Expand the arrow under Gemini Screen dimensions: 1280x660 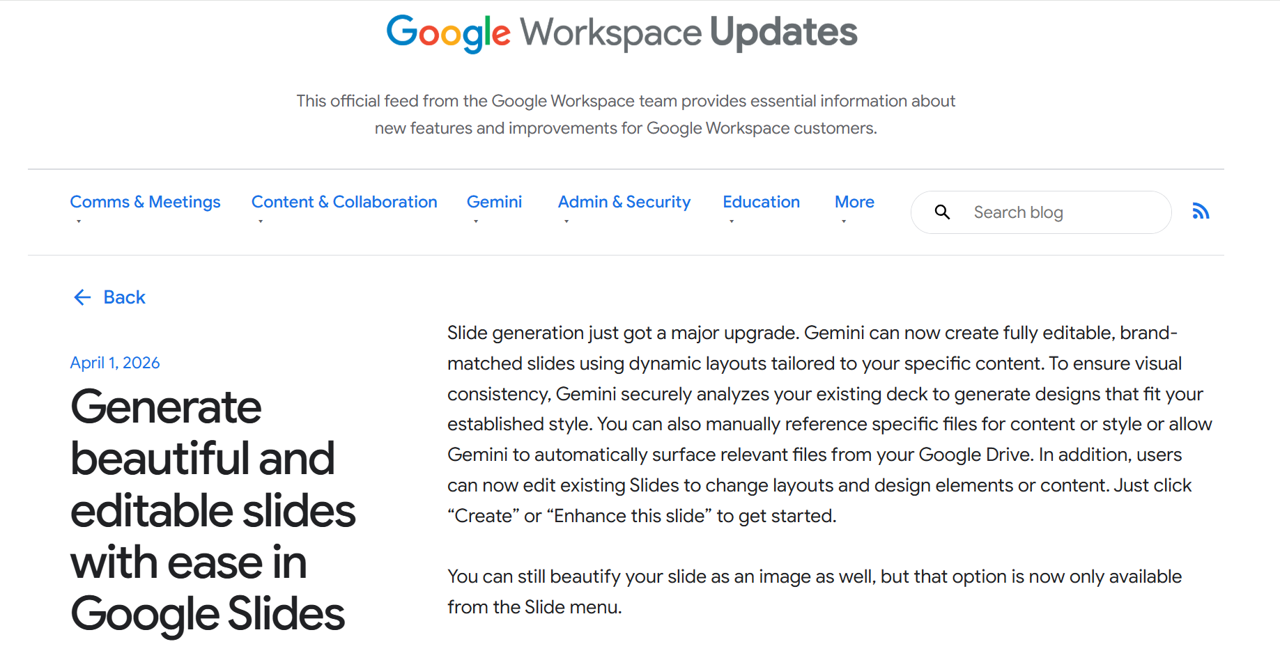(x=475, y=222)
